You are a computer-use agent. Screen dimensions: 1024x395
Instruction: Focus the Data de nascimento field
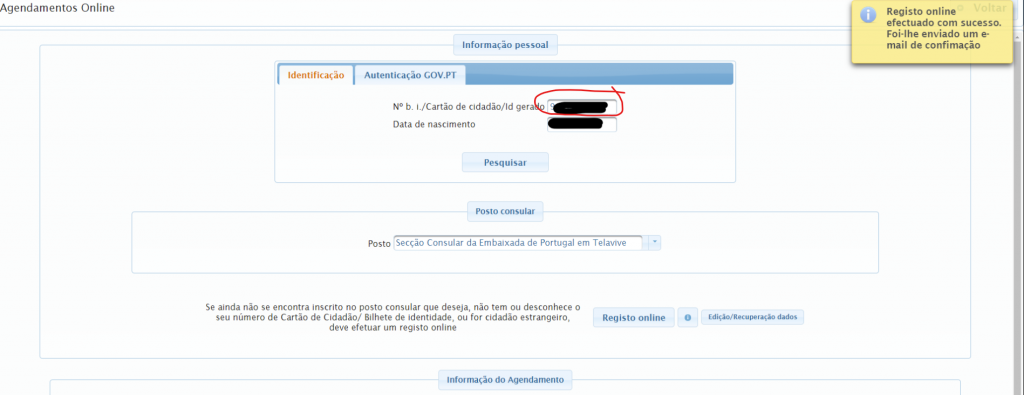[x=581, y=124]
